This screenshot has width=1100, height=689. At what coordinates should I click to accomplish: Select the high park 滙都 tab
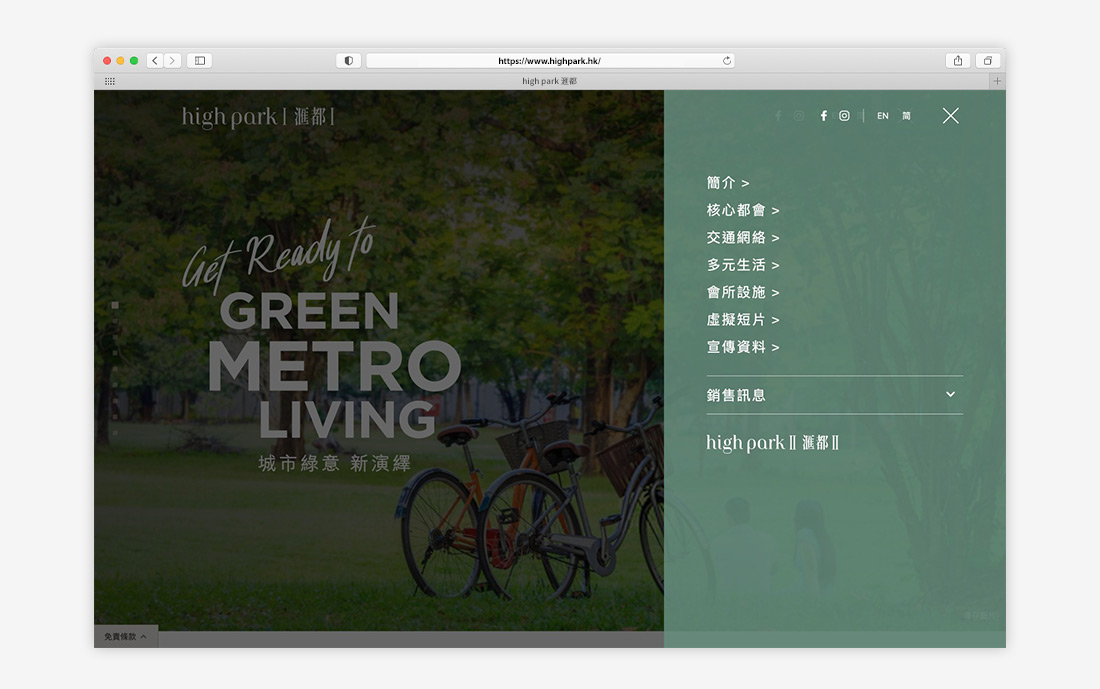(x=549, y=81)
